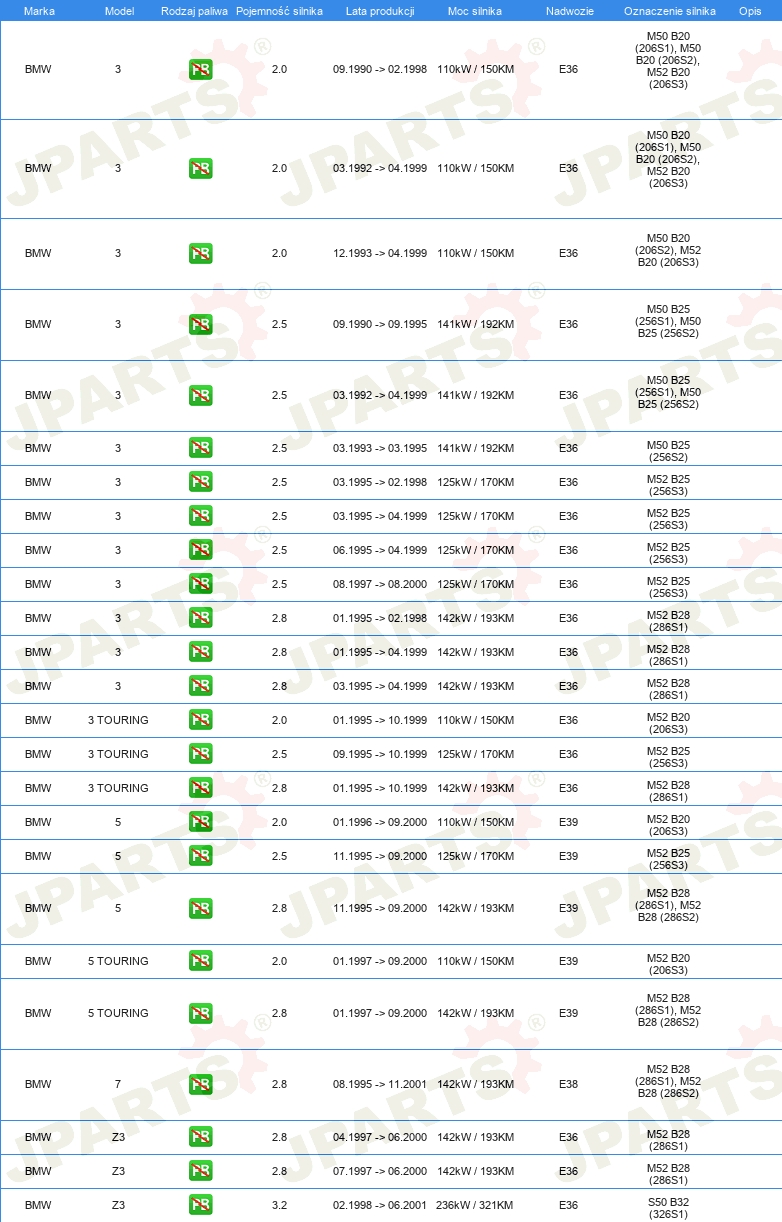
Task: Click the fuel icon in the 08.1997 -> 08.2000 row
Action: pos(200,584)
